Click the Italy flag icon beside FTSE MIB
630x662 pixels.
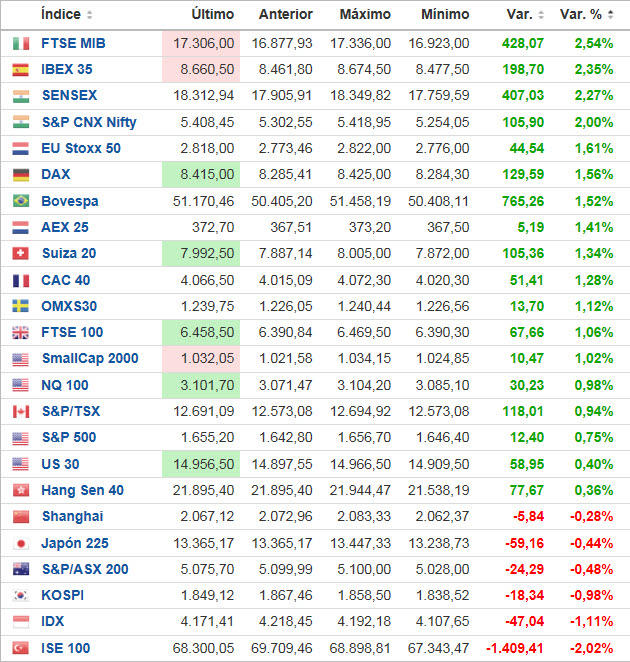point(20,44)
